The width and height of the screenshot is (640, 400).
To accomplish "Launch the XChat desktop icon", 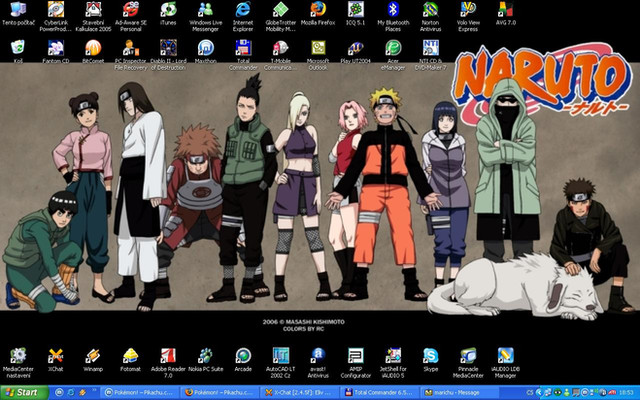I will pyautogui.click(x=56, y=360).
